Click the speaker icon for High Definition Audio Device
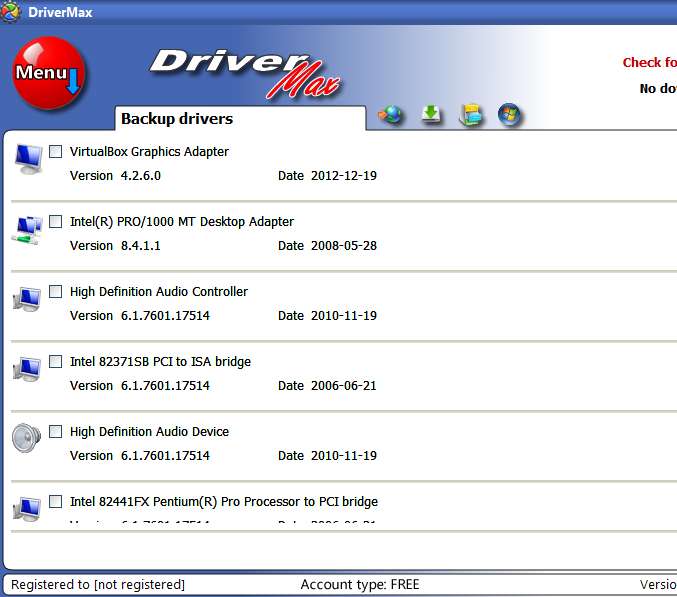Viewport: 677px width, 597px height. [x=26, y=438]
